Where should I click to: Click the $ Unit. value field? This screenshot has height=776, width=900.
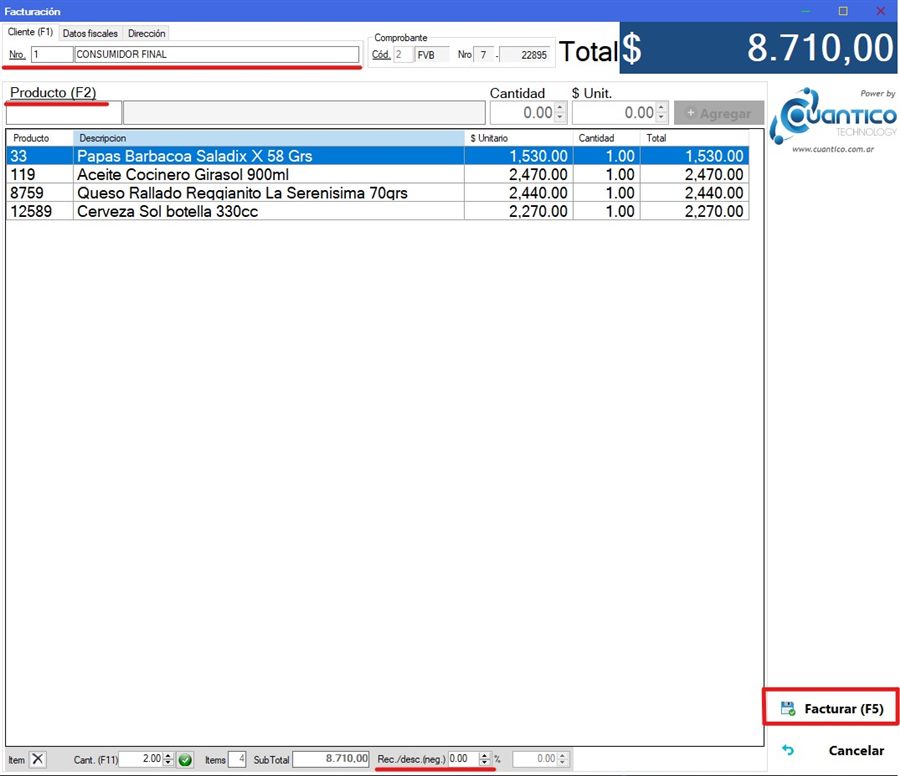click(x=615, y=112)
